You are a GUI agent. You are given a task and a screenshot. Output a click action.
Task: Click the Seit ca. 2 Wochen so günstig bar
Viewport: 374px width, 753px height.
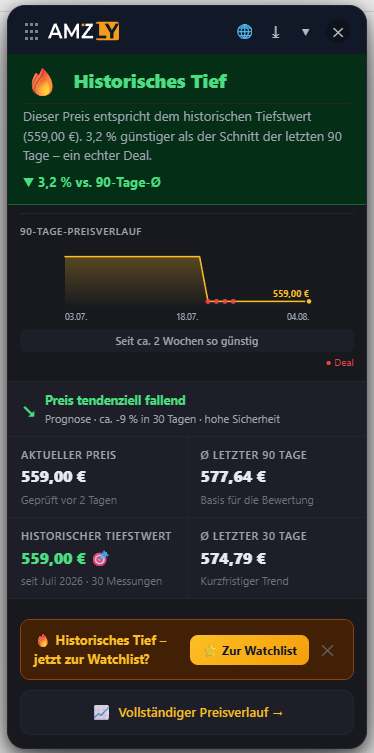[187, 341]
